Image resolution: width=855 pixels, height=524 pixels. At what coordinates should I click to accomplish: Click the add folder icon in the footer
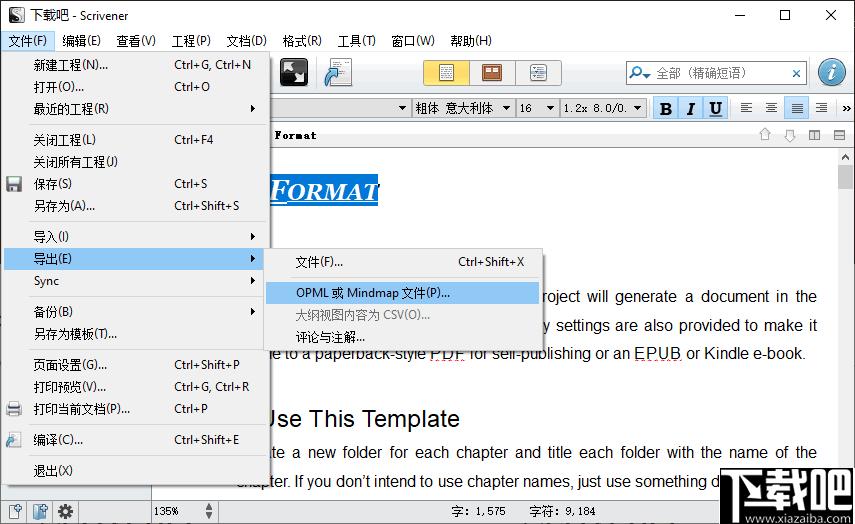click(x=40, y=511)
